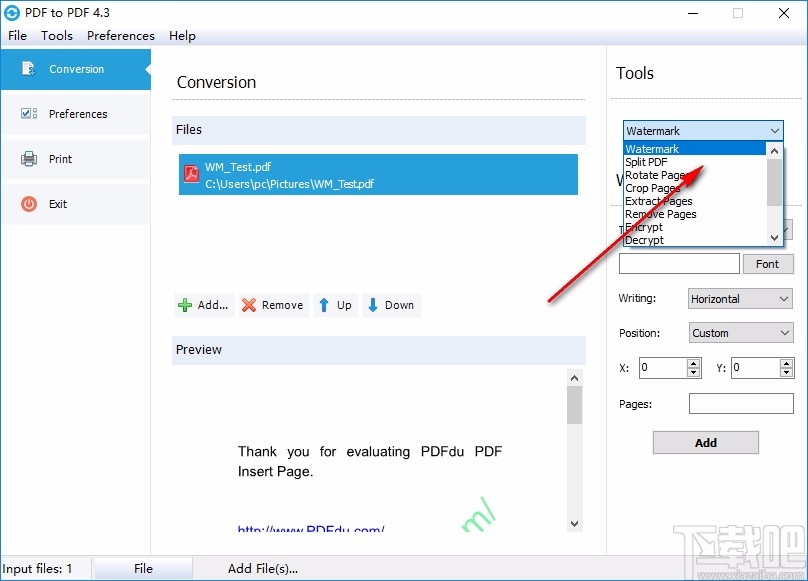Open the Position Custom dropdown
The width and height of the screenshot is (808, 581).
pyautogui.click(x=740, y=333)
